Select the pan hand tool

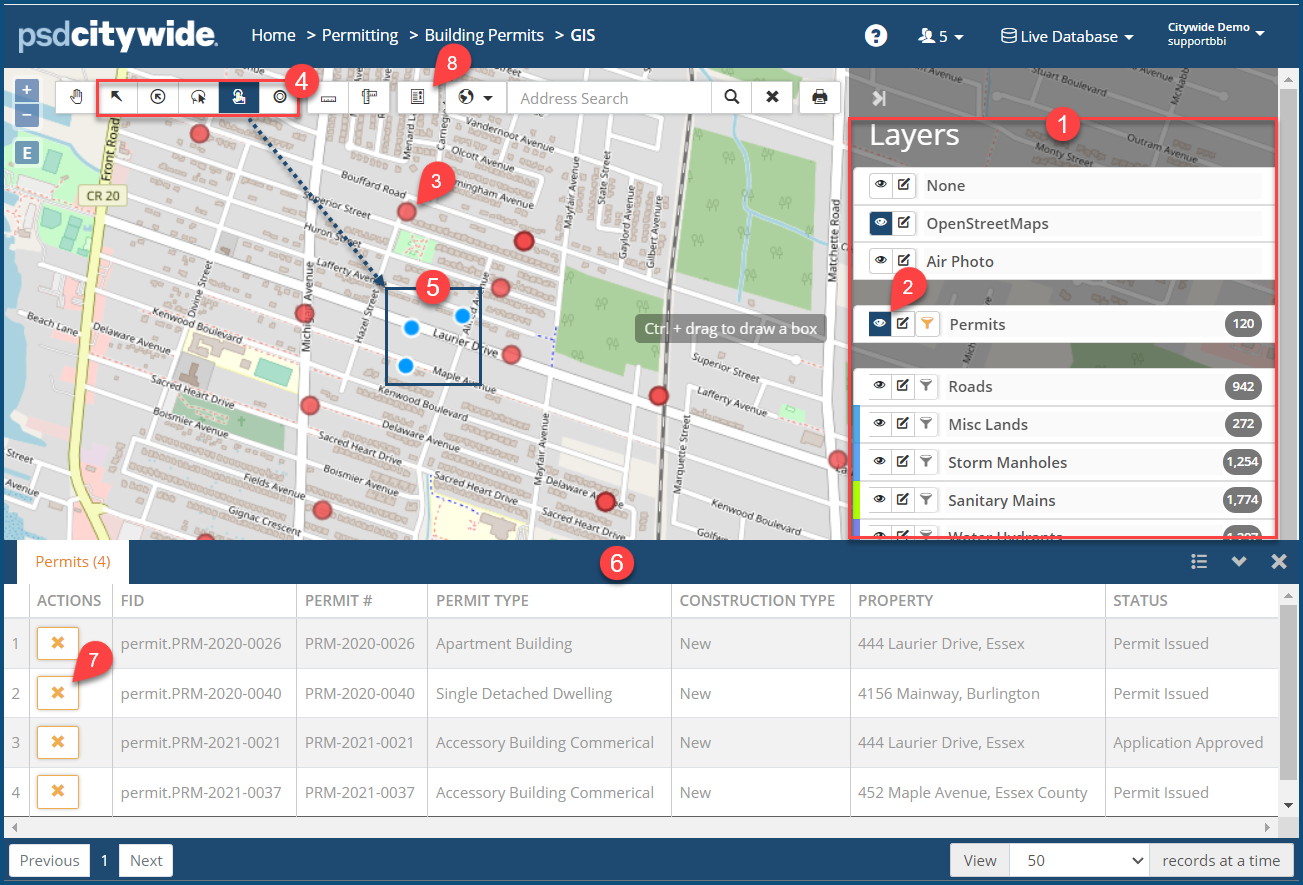[76, 97]
